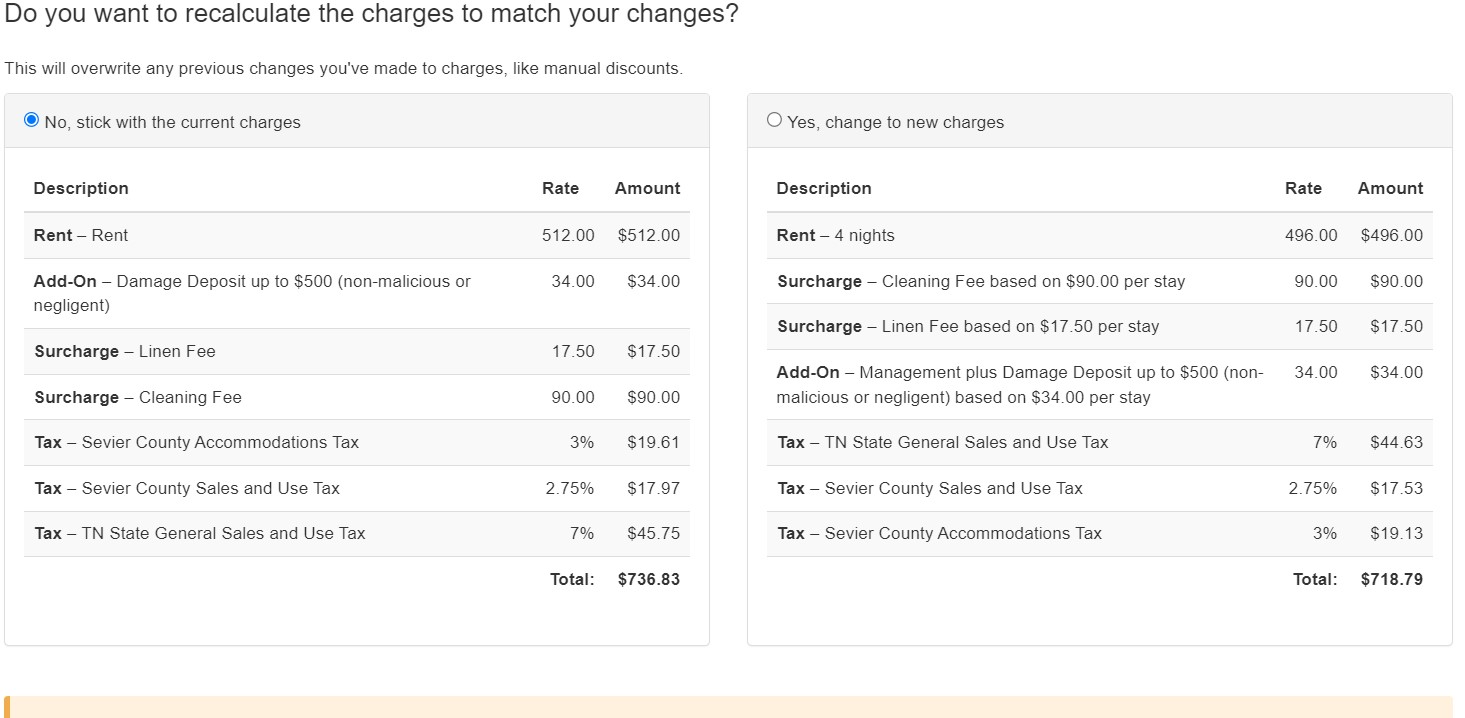This screenshot has width=1465, height=718.
Task: Click the new charges total of $718.79
Action: (x=1391, y=579)
